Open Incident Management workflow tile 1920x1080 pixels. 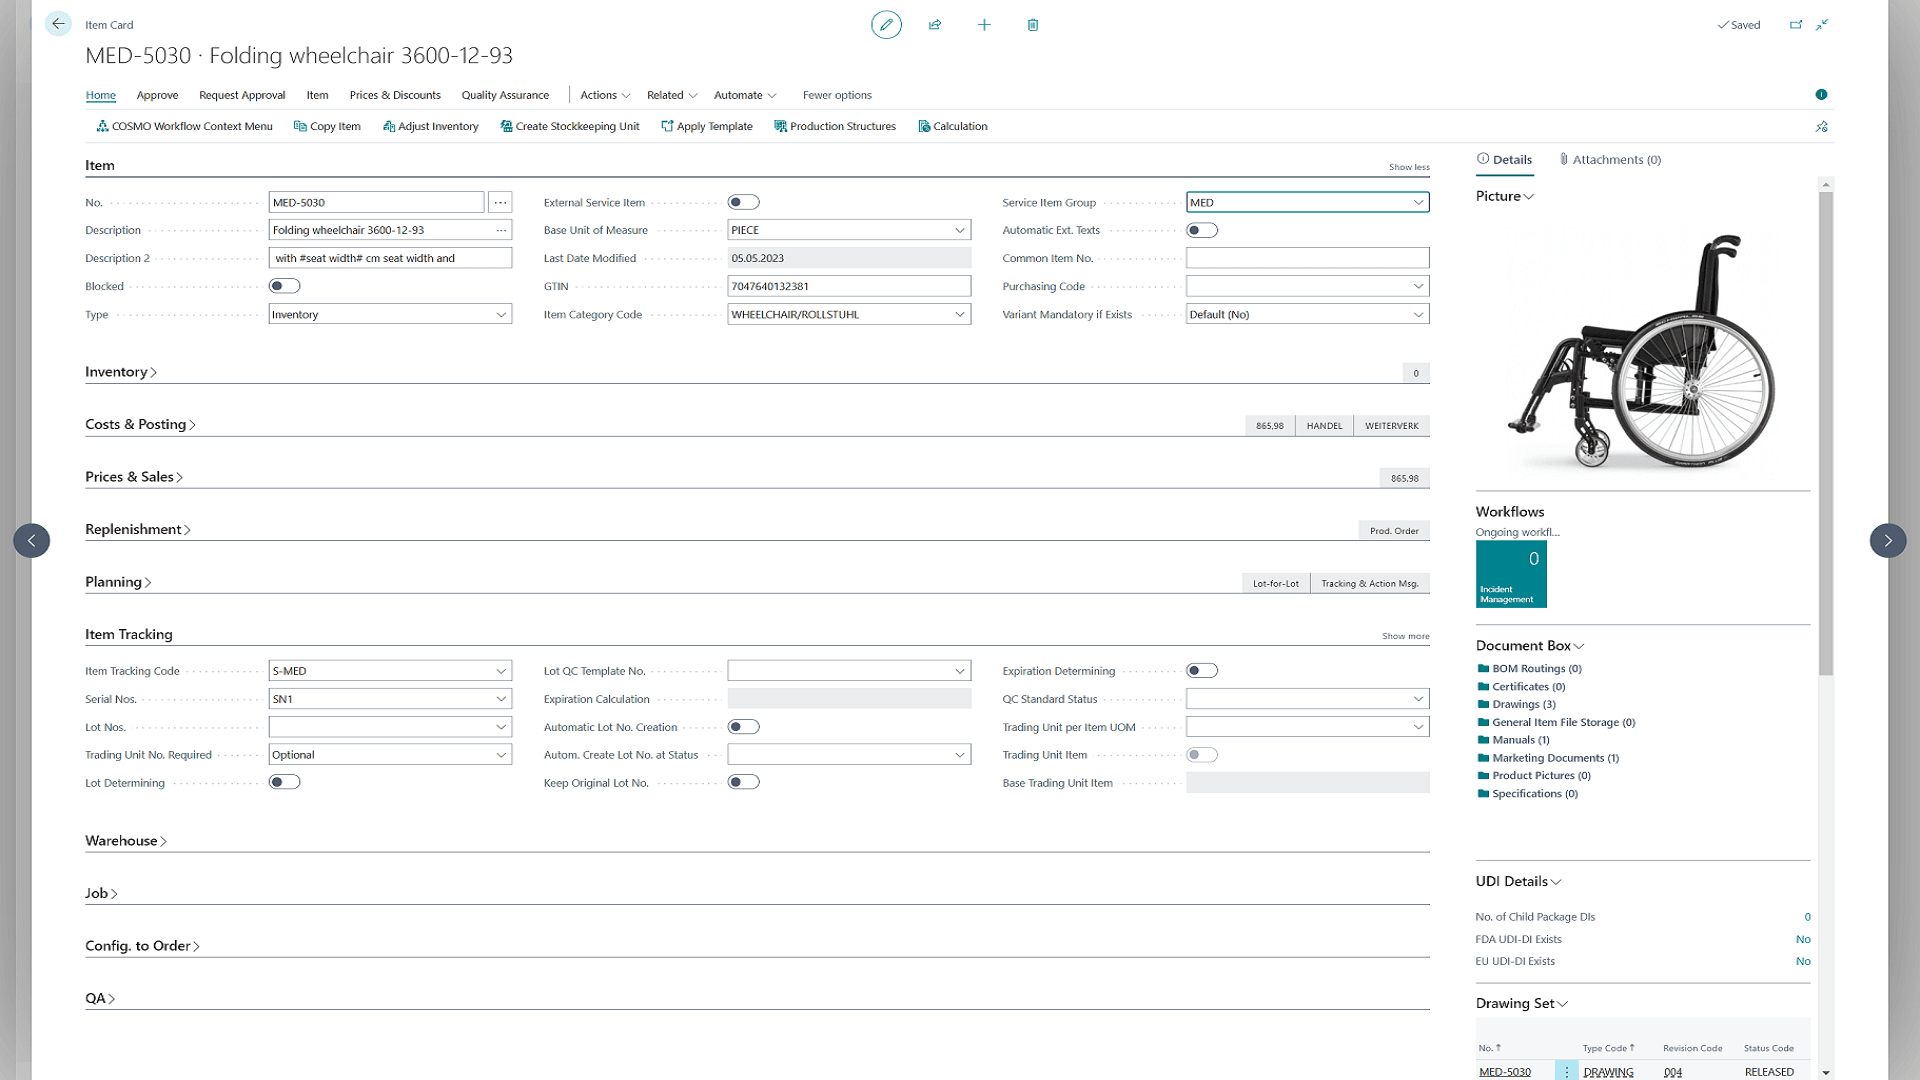pos(1511,574)
